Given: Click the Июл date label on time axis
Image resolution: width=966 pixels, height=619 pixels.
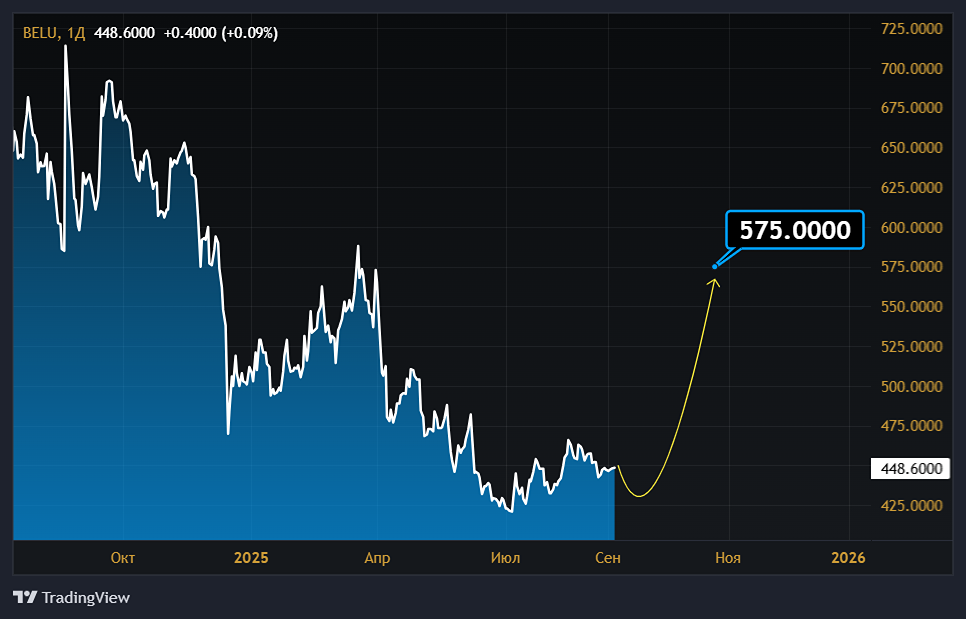Looking at the screenshot, I should (505, 558).
